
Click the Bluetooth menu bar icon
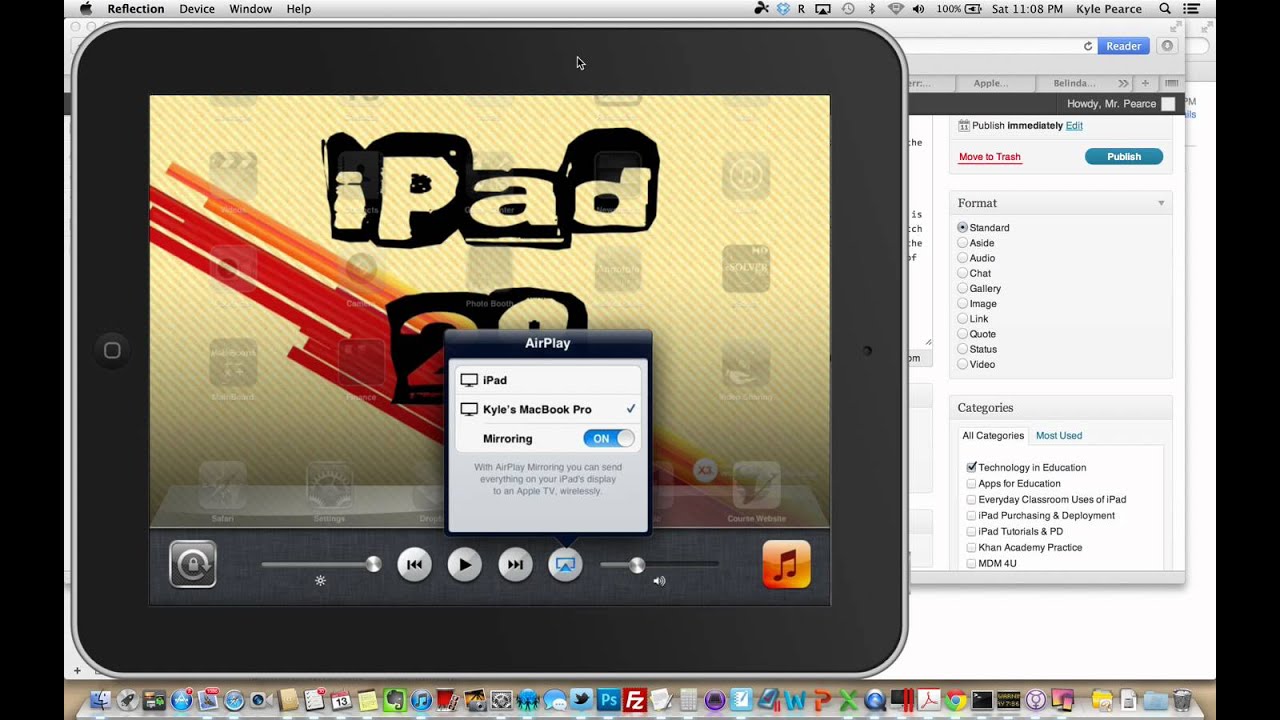tap(871, 9)
